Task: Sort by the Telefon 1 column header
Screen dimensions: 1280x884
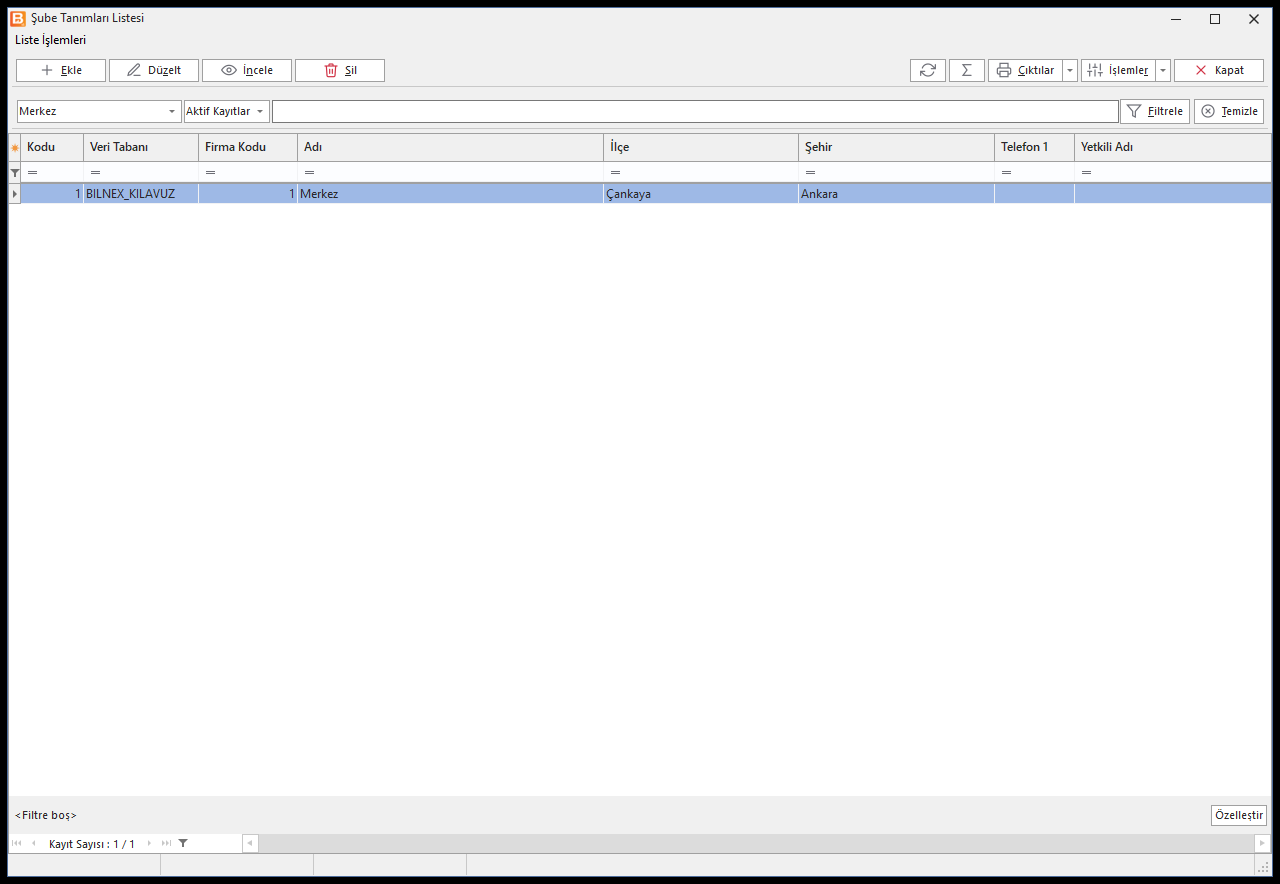Action: click(1034, 148)
